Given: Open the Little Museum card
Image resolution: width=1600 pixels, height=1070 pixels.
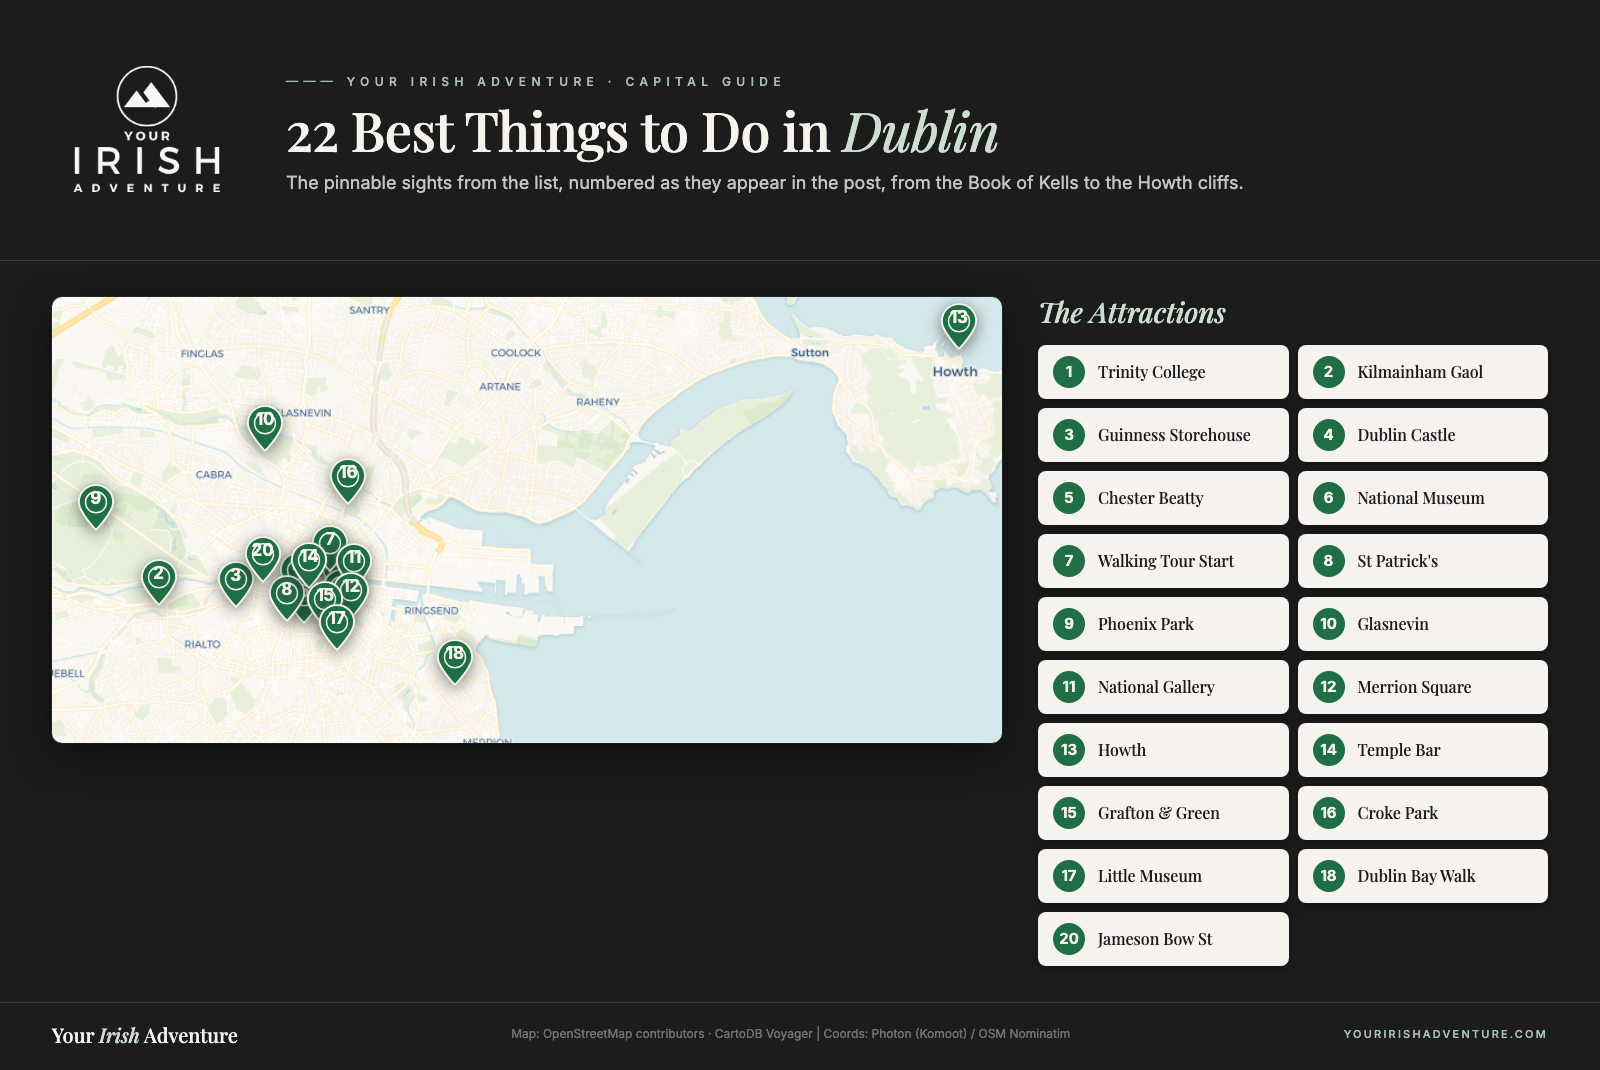Looking at the screenshot, I should pyautogui.click(x=1163, y=876).
